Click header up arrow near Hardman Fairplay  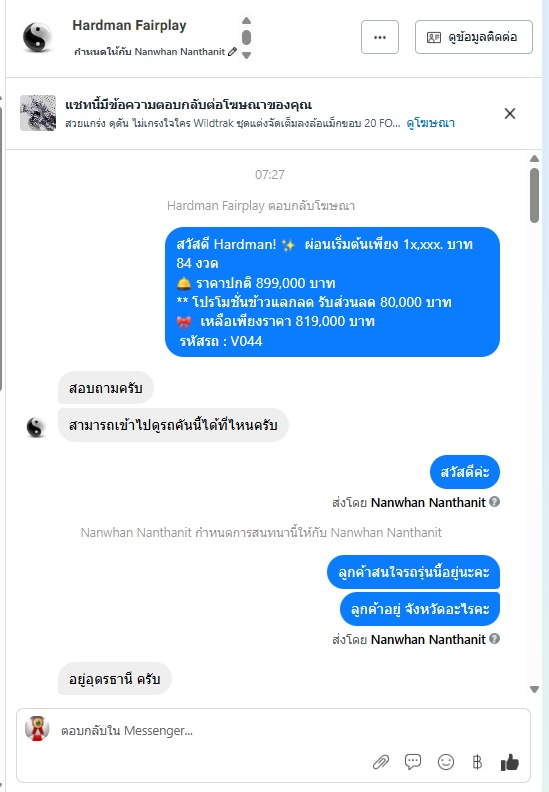click(246, 21)
